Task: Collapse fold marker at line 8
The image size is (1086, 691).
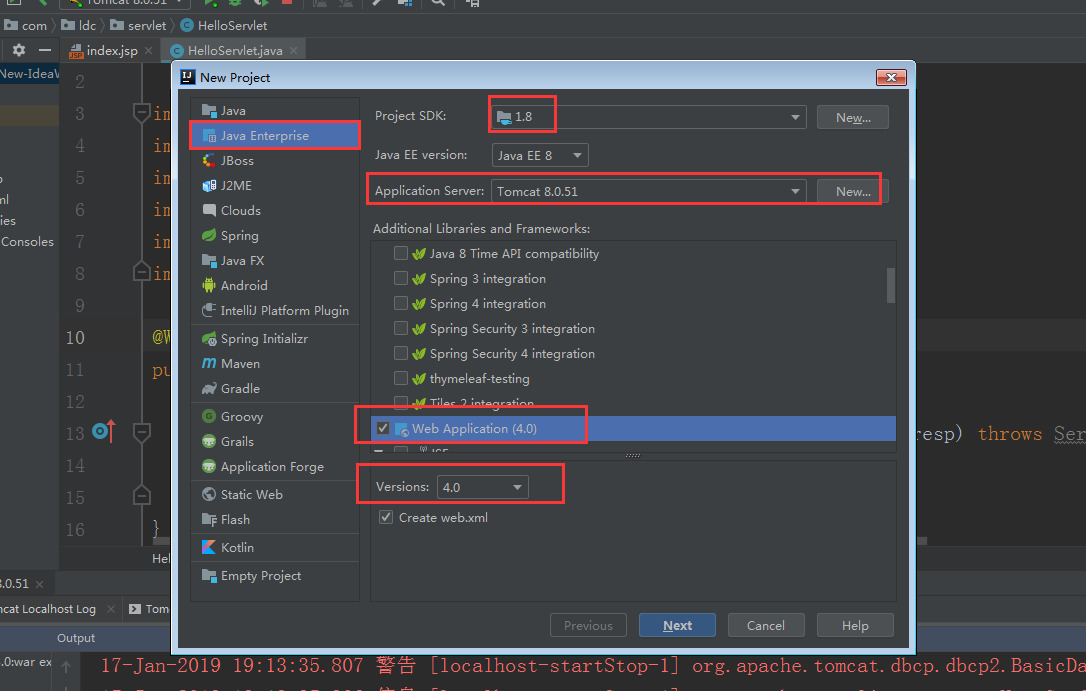Action: (141, 272)
